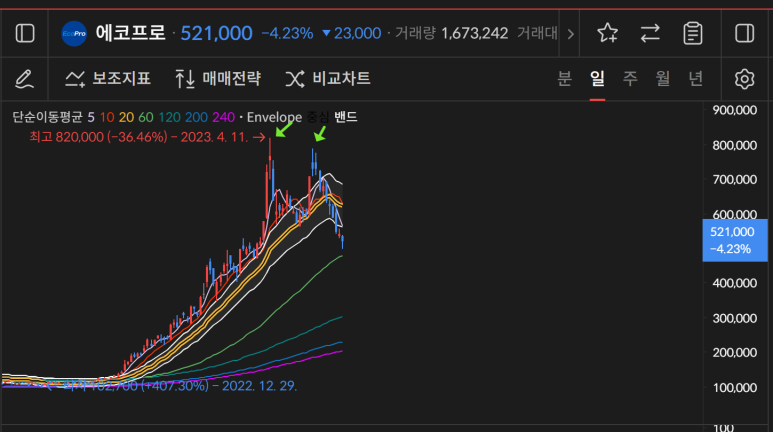The height and width of the screenshot is (432, 773).
Task: Switch to 분 minute chart tab
Action: pos(564,78)
